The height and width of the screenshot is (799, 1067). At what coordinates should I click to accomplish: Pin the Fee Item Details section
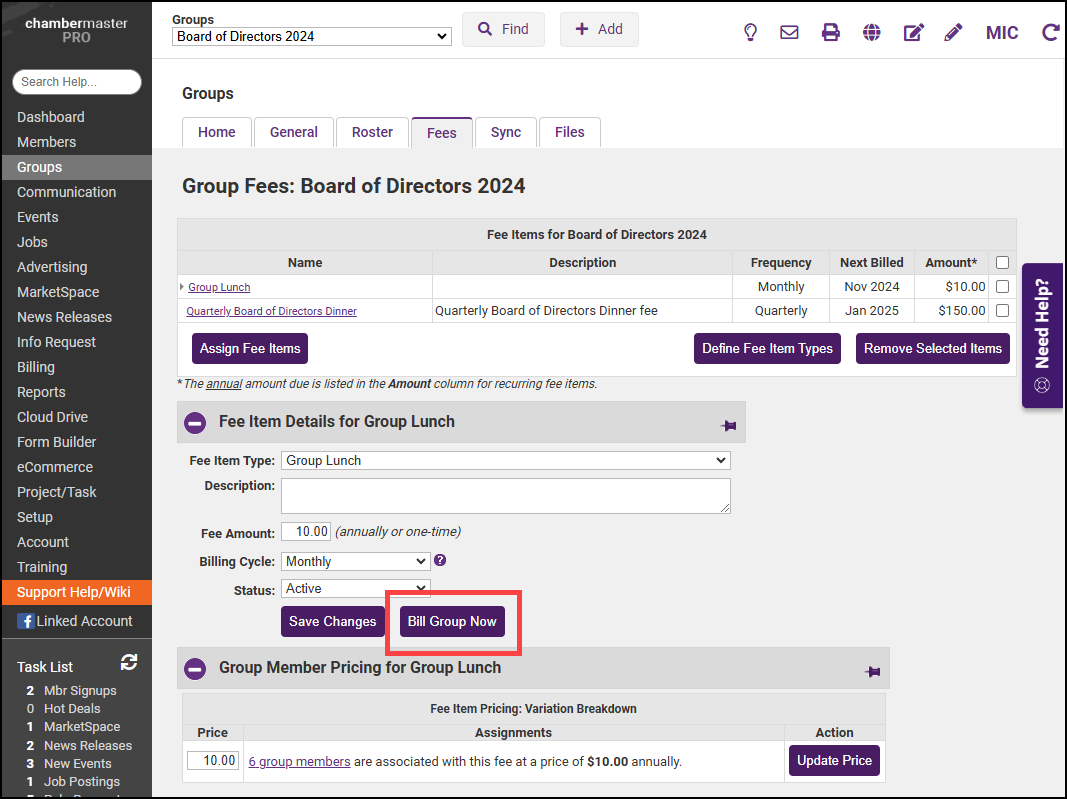[x=728, y=425]
